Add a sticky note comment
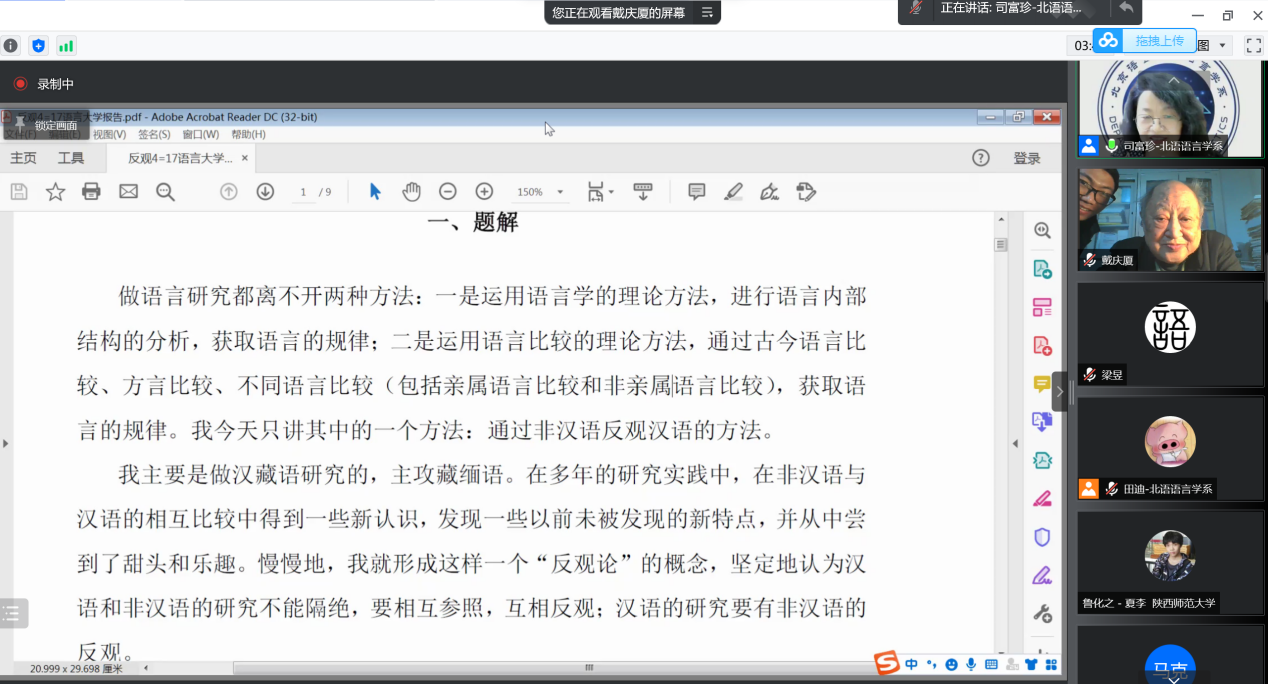The image size is (1268, 684). [697, 192]
